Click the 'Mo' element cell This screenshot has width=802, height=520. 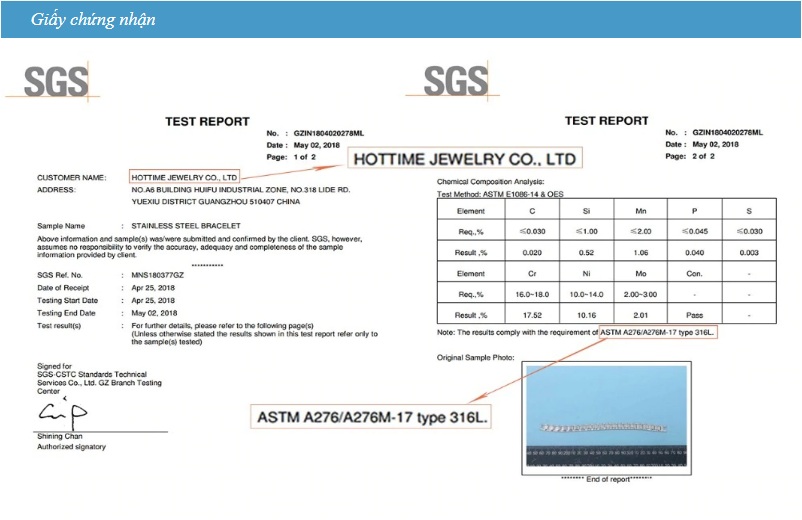point(640,274)
